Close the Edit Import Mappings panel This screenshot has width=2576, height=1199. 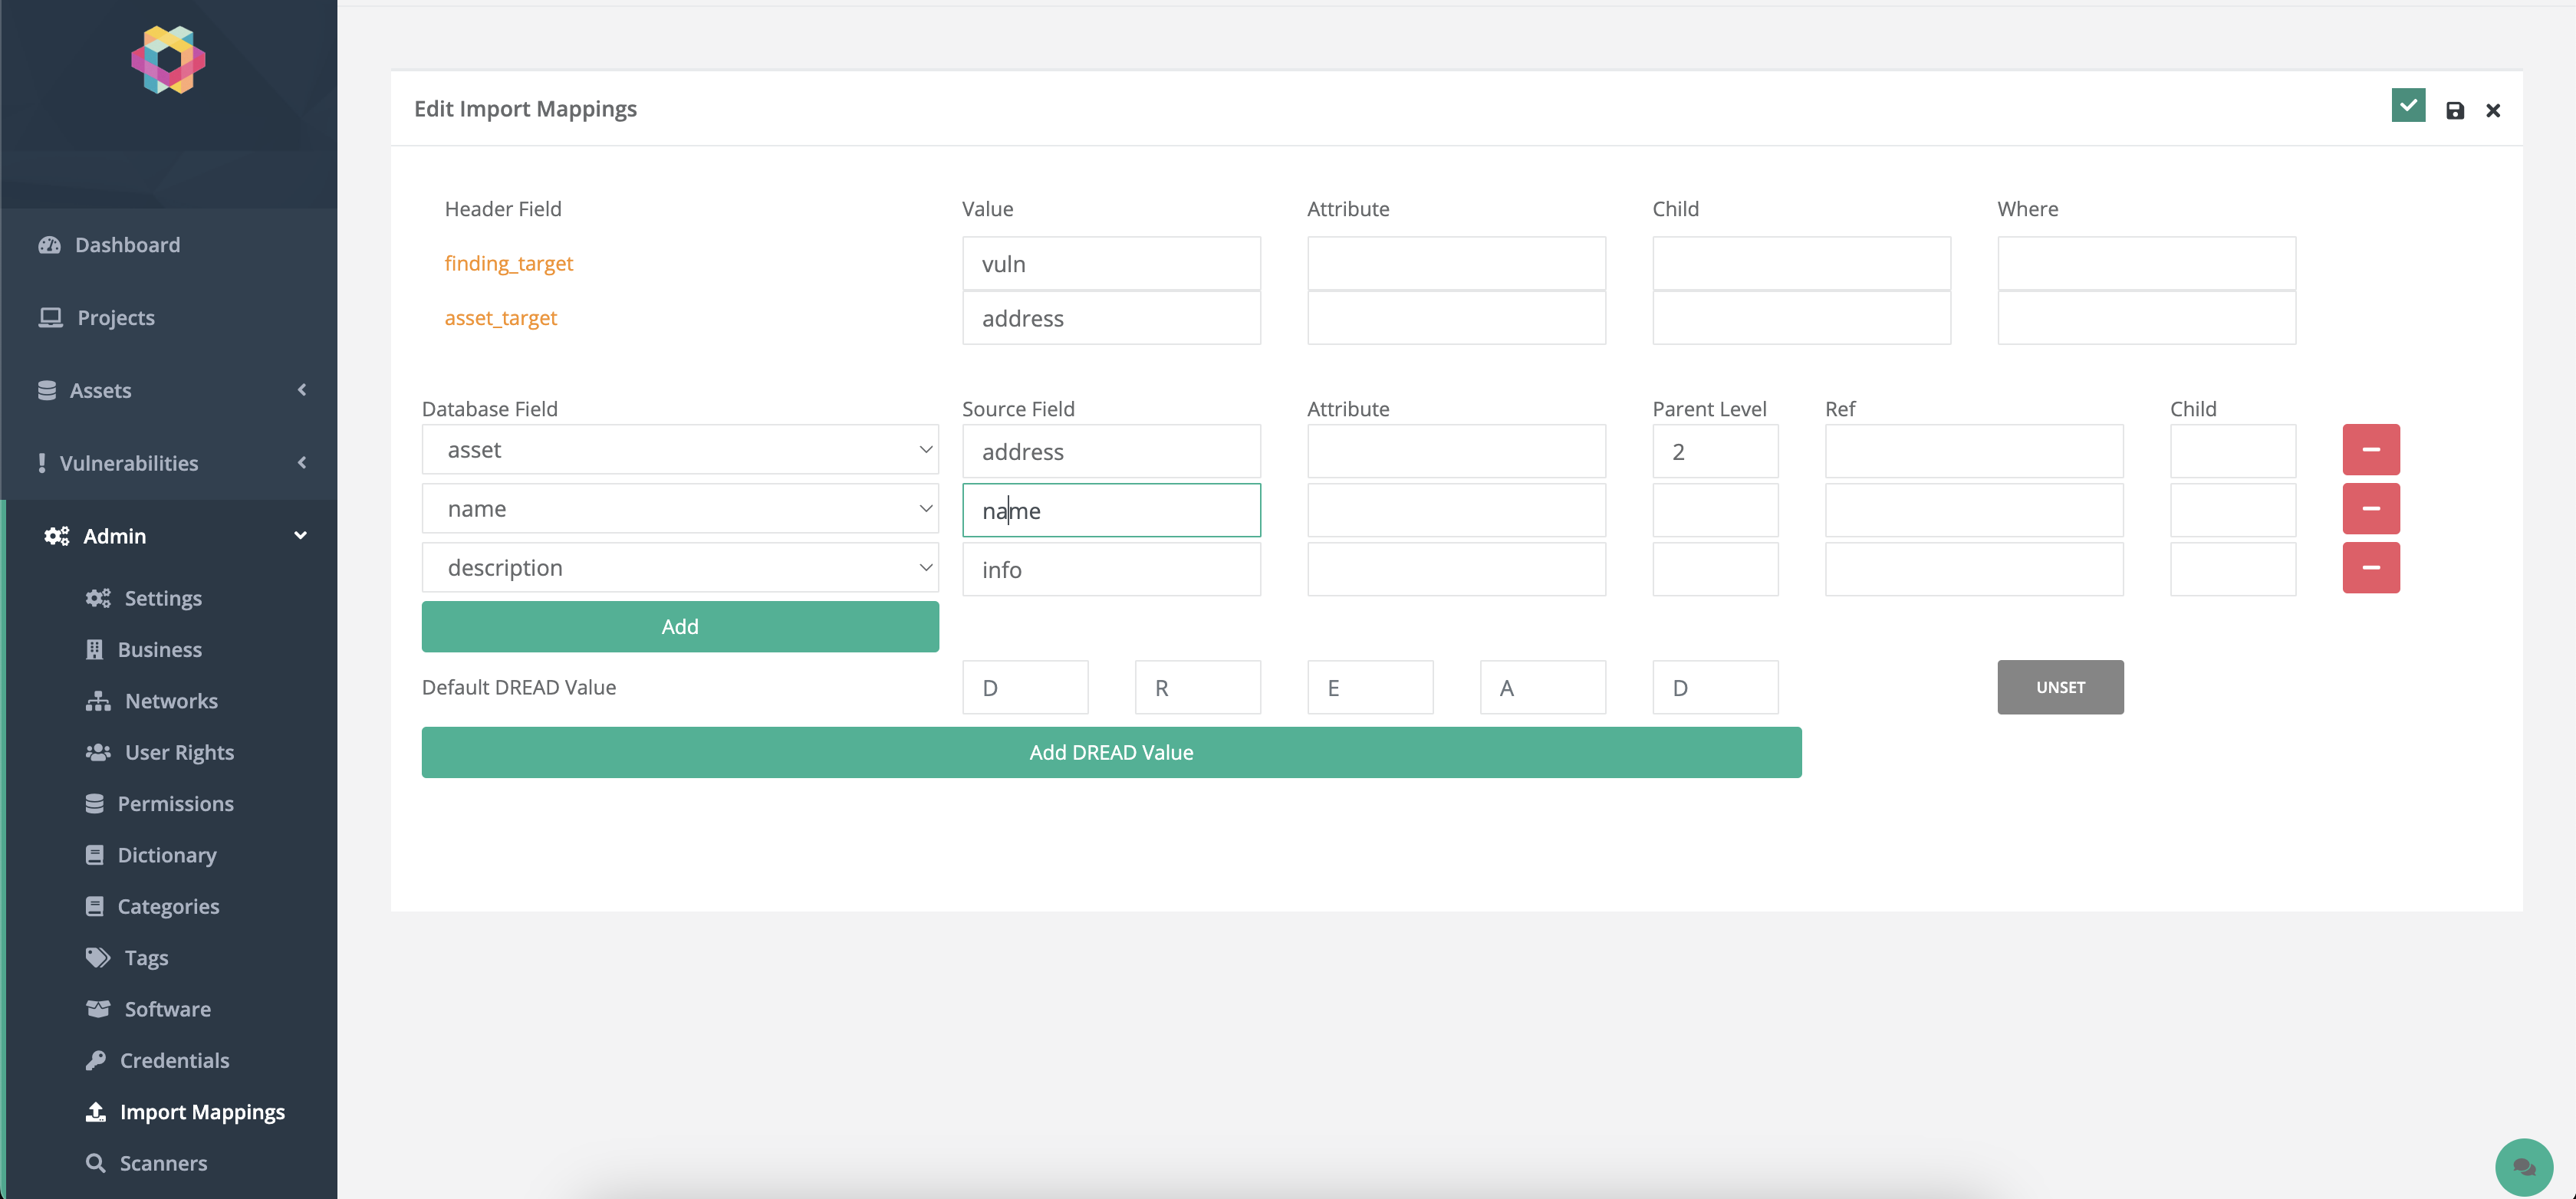pos(2493,111)
